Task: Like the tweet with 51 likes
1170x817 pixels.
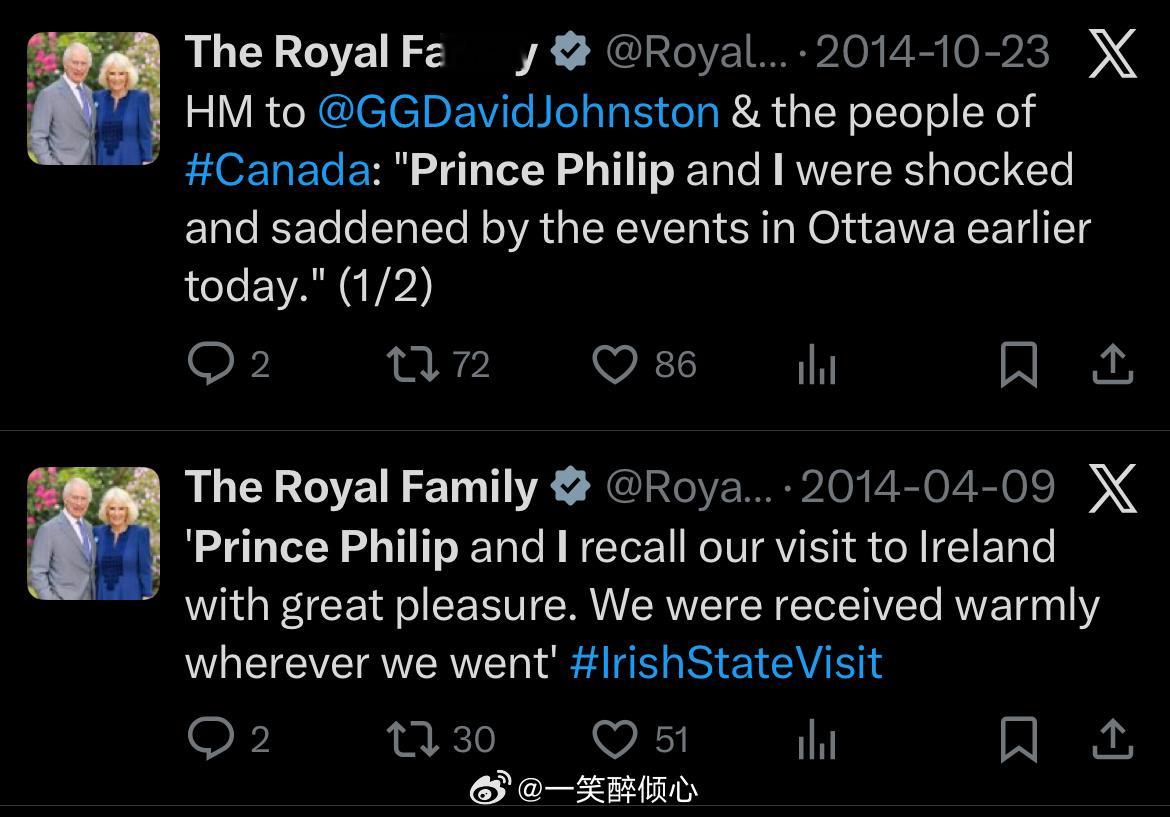Action: pyautogui.click(x=615, y=739)
